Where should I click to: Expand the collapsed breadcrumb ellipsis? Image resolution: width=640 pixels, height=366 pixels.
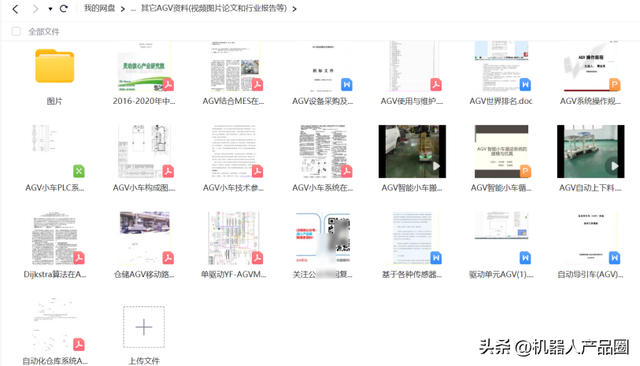(133, 9)
